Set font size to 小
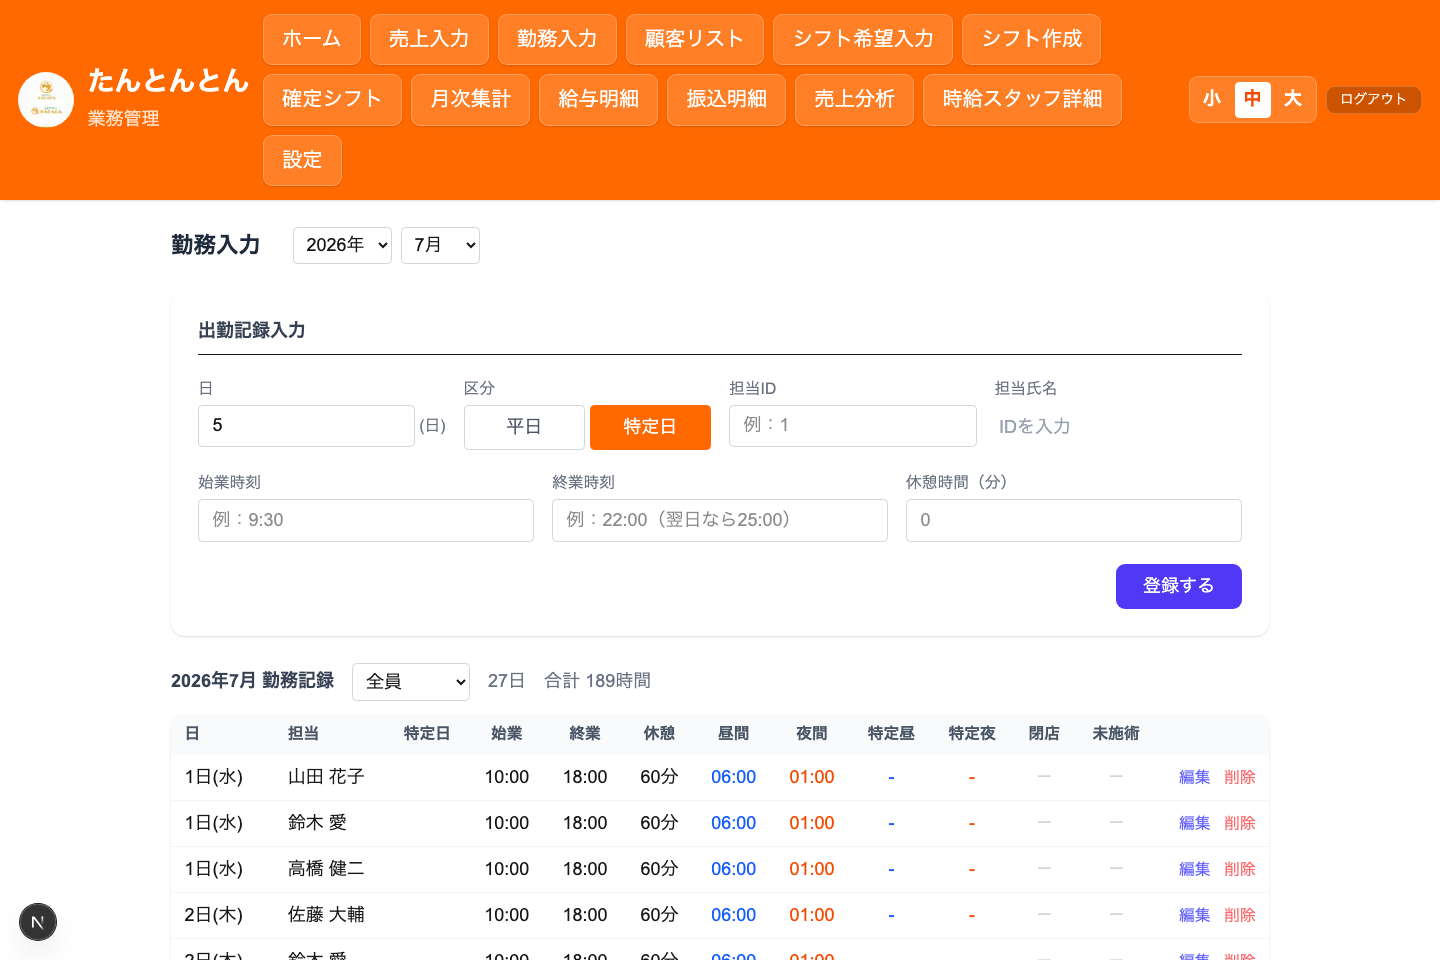The width and height of the screenshot is (1440, 960). pos(1212,99)
